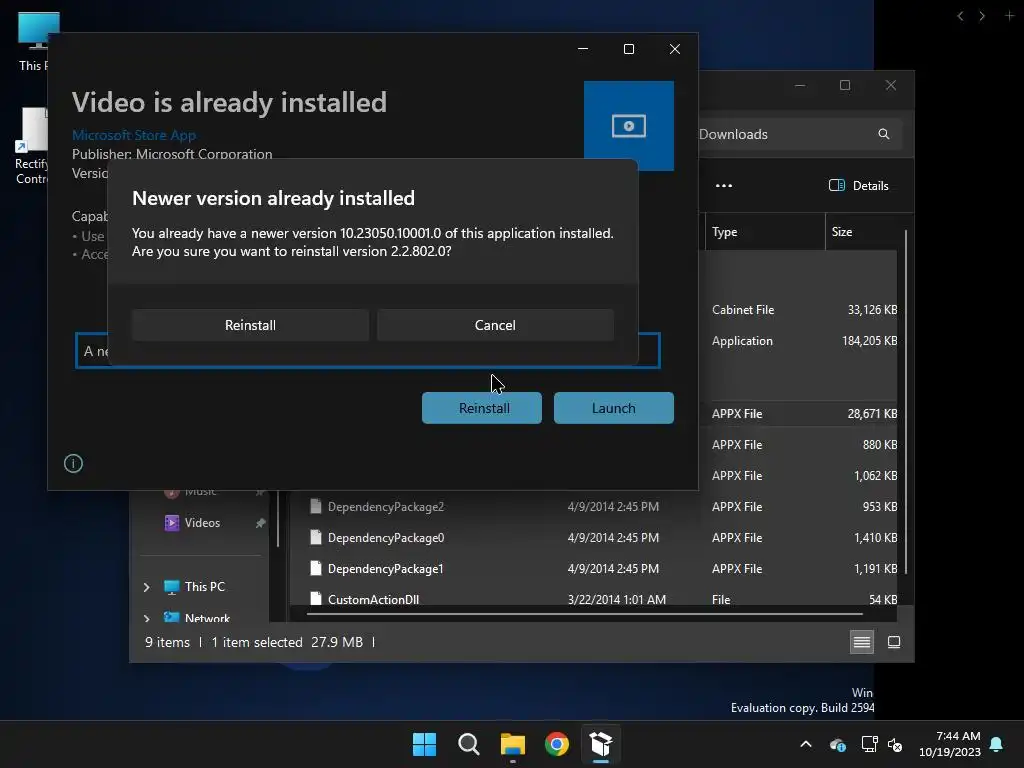Screen dimensions: 1024x768
Task: Click the Video app tile icon
Action: [x=629, y=125]
